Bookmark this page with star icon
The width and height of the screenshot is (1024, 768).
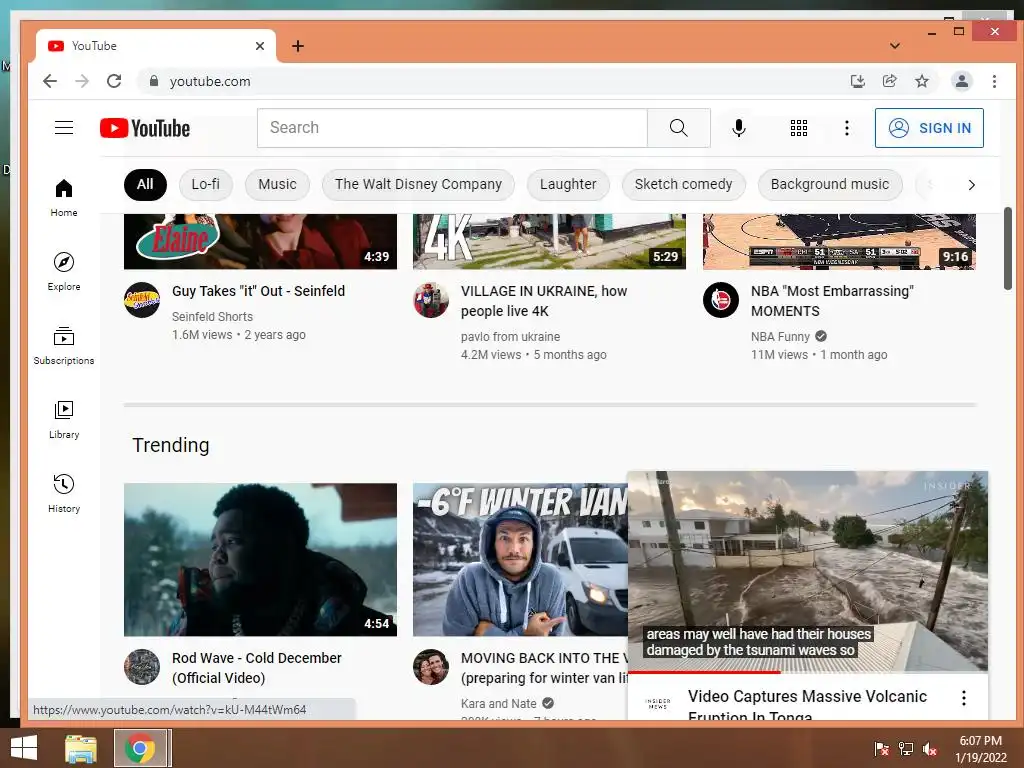(921, 81)
